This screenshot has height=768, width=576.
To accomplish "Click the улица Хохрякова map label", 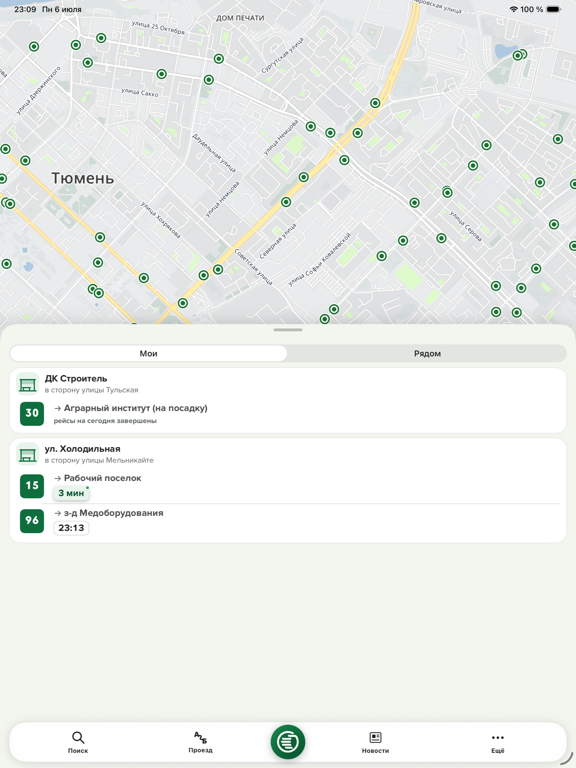I will (160, 220).
